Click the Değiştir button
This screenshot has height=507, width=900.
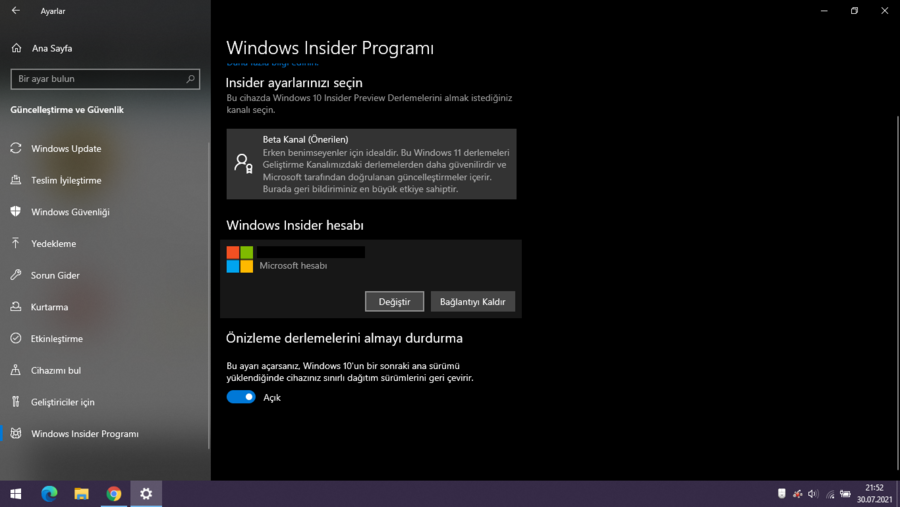[x=394, y=301]
